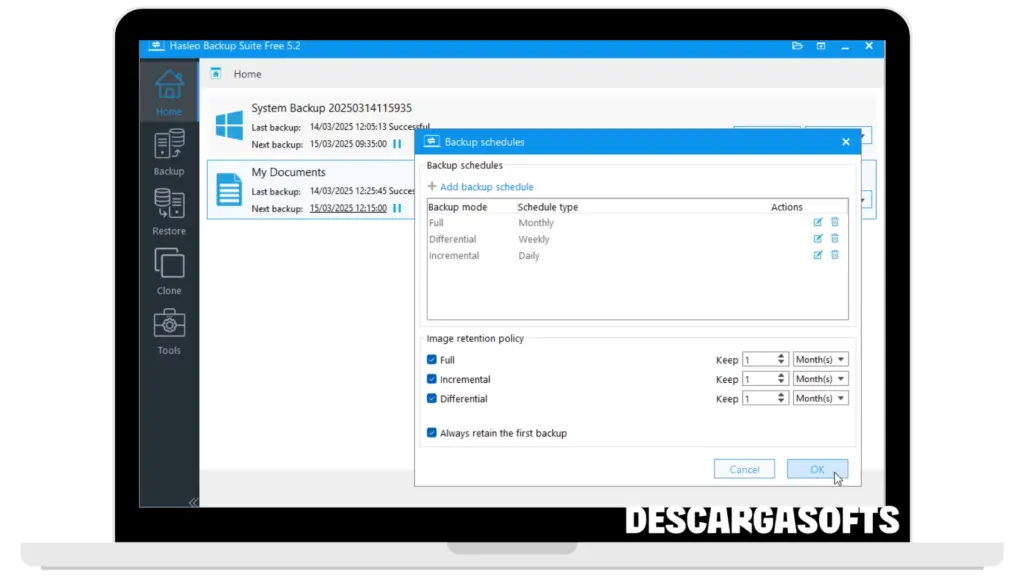Click the Full Keep count field
1024x576 pixels.
tap(761, 360)
